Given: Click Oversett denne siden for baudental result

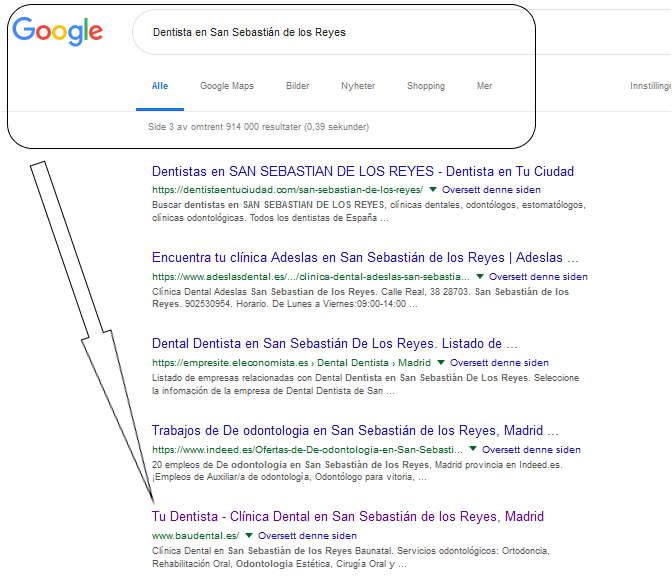Looking at the screenshot, I should (307, 536).
